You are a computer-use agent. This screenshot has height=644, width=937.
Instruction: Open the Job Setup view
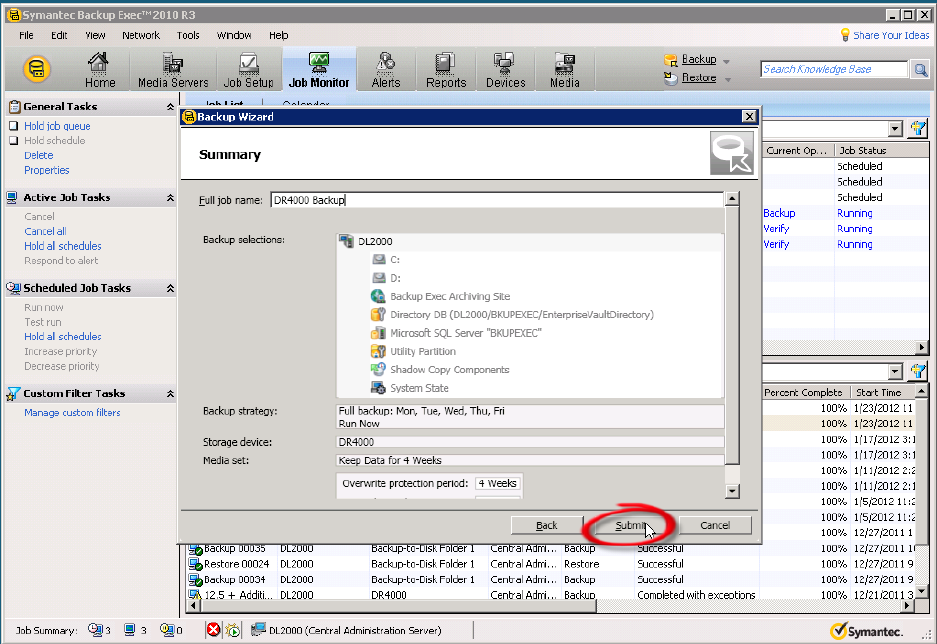tap(248, 69)
